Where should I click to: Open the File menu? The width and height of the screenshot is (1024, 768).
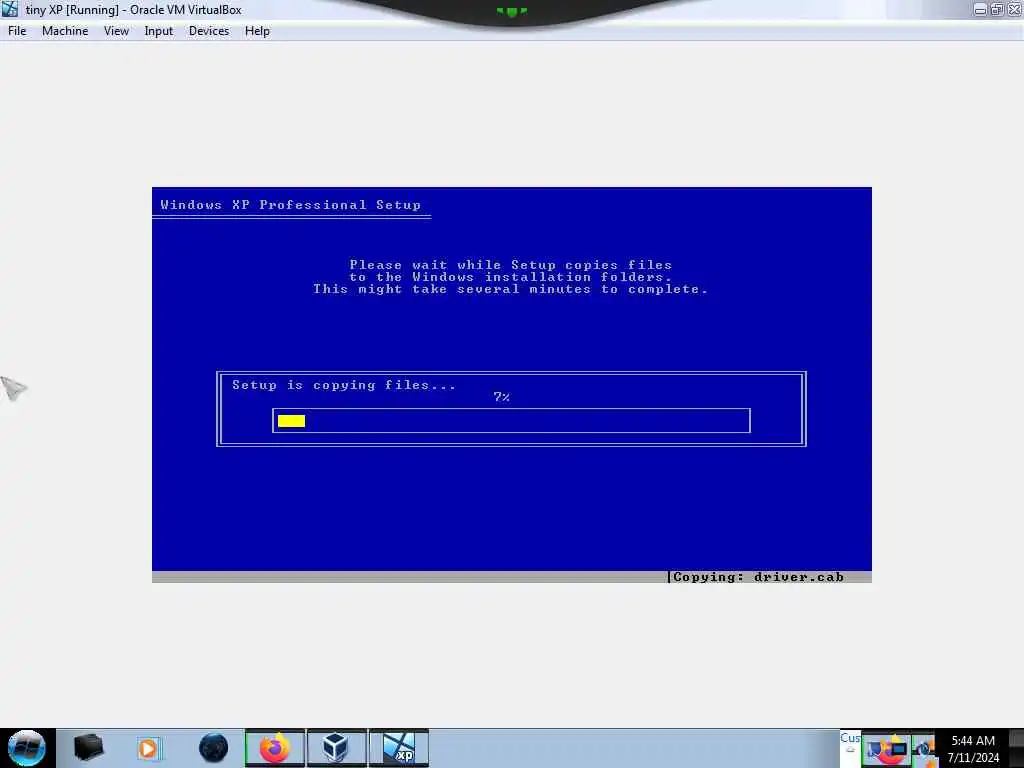point(17,31)
